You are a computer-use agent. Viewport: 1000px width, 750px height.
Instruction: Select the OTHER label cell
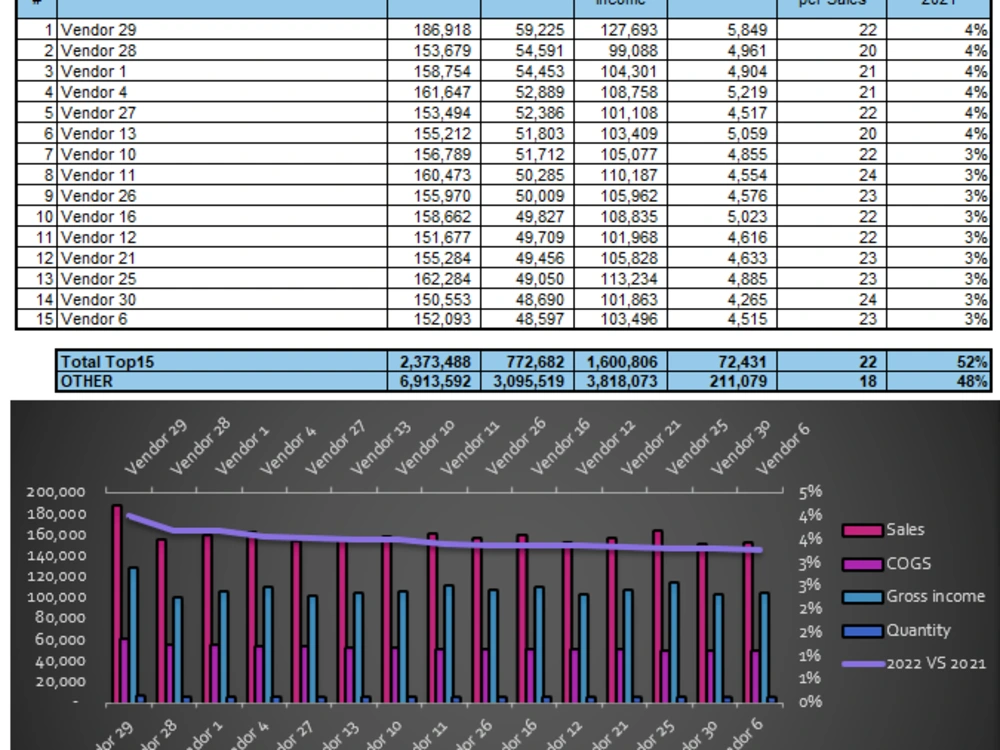click(222, 381)
